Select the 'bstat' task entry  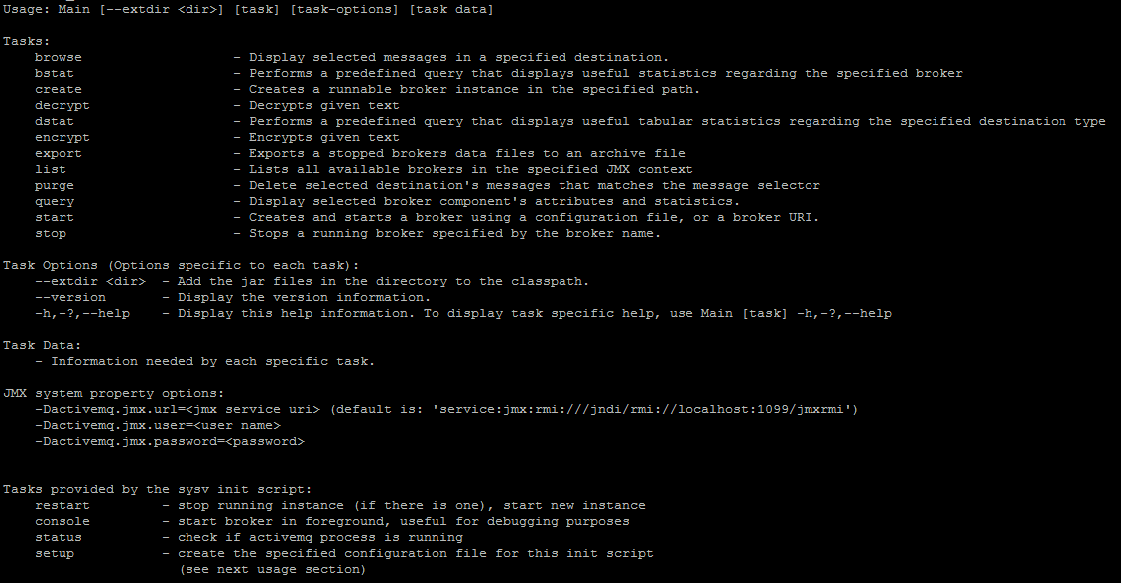(54, 73)
